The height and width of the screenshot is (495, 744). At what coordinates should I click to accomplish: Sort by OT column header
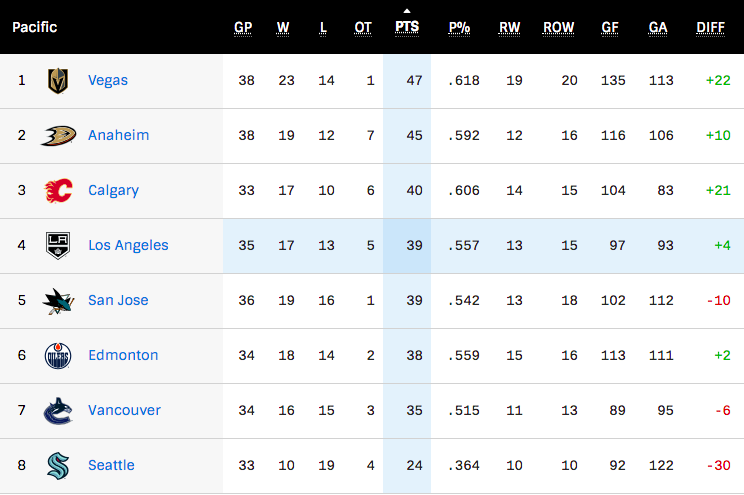(363, 28)
